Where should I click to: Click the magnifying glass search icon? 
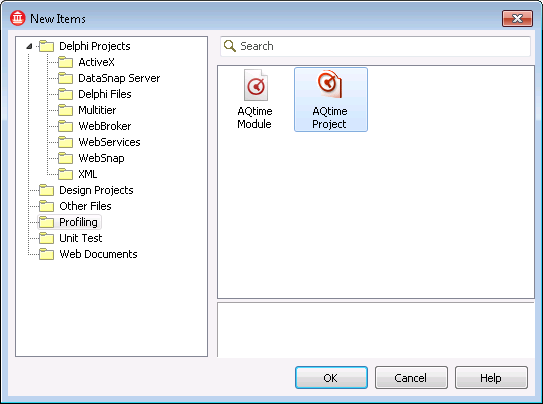point(230,46)
